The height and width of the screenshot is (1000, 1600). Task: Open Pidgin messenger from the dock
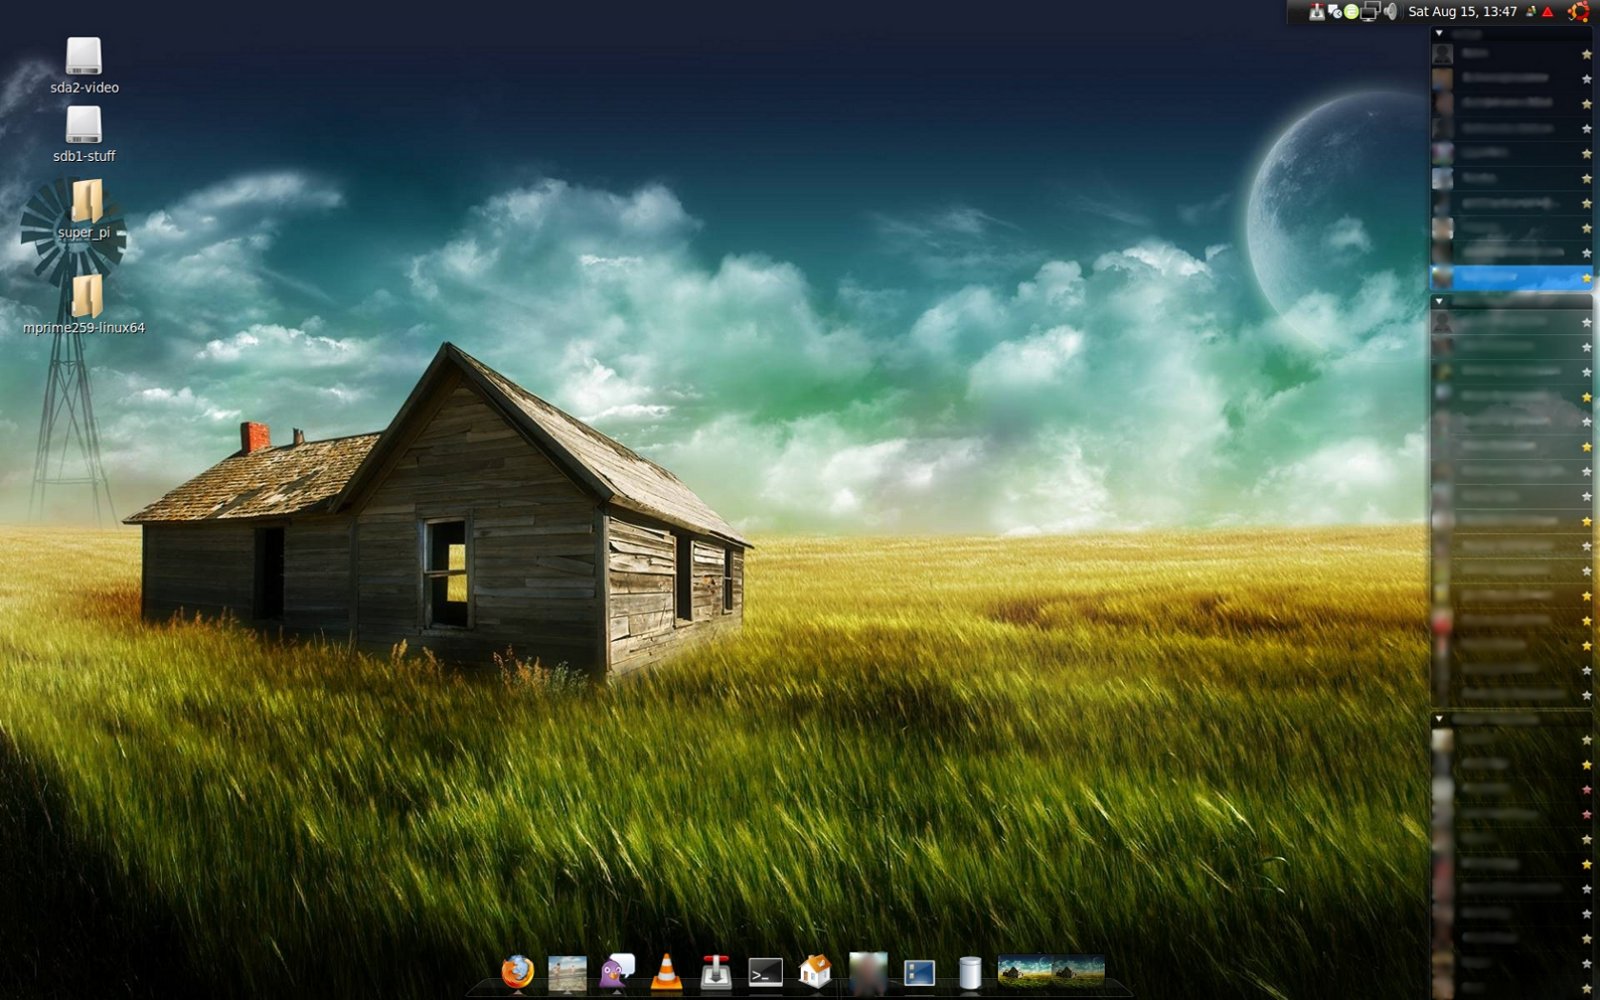(615, 970)
